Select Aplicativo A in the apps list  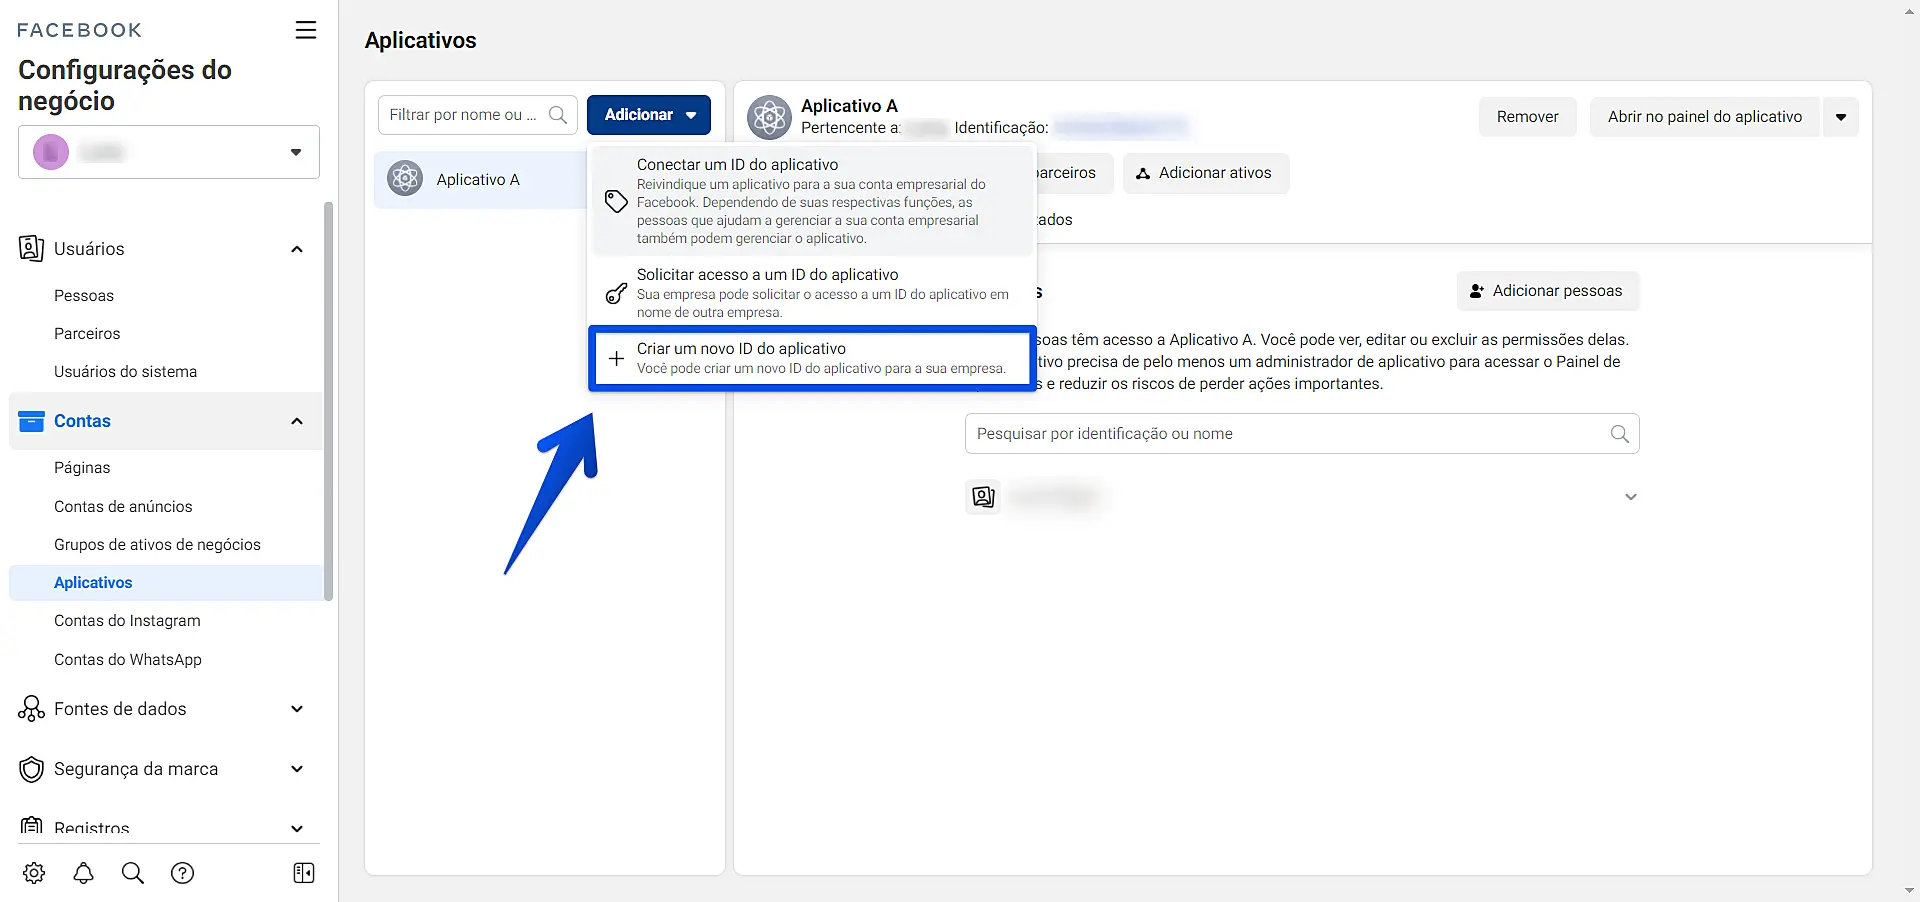(481, 180)
